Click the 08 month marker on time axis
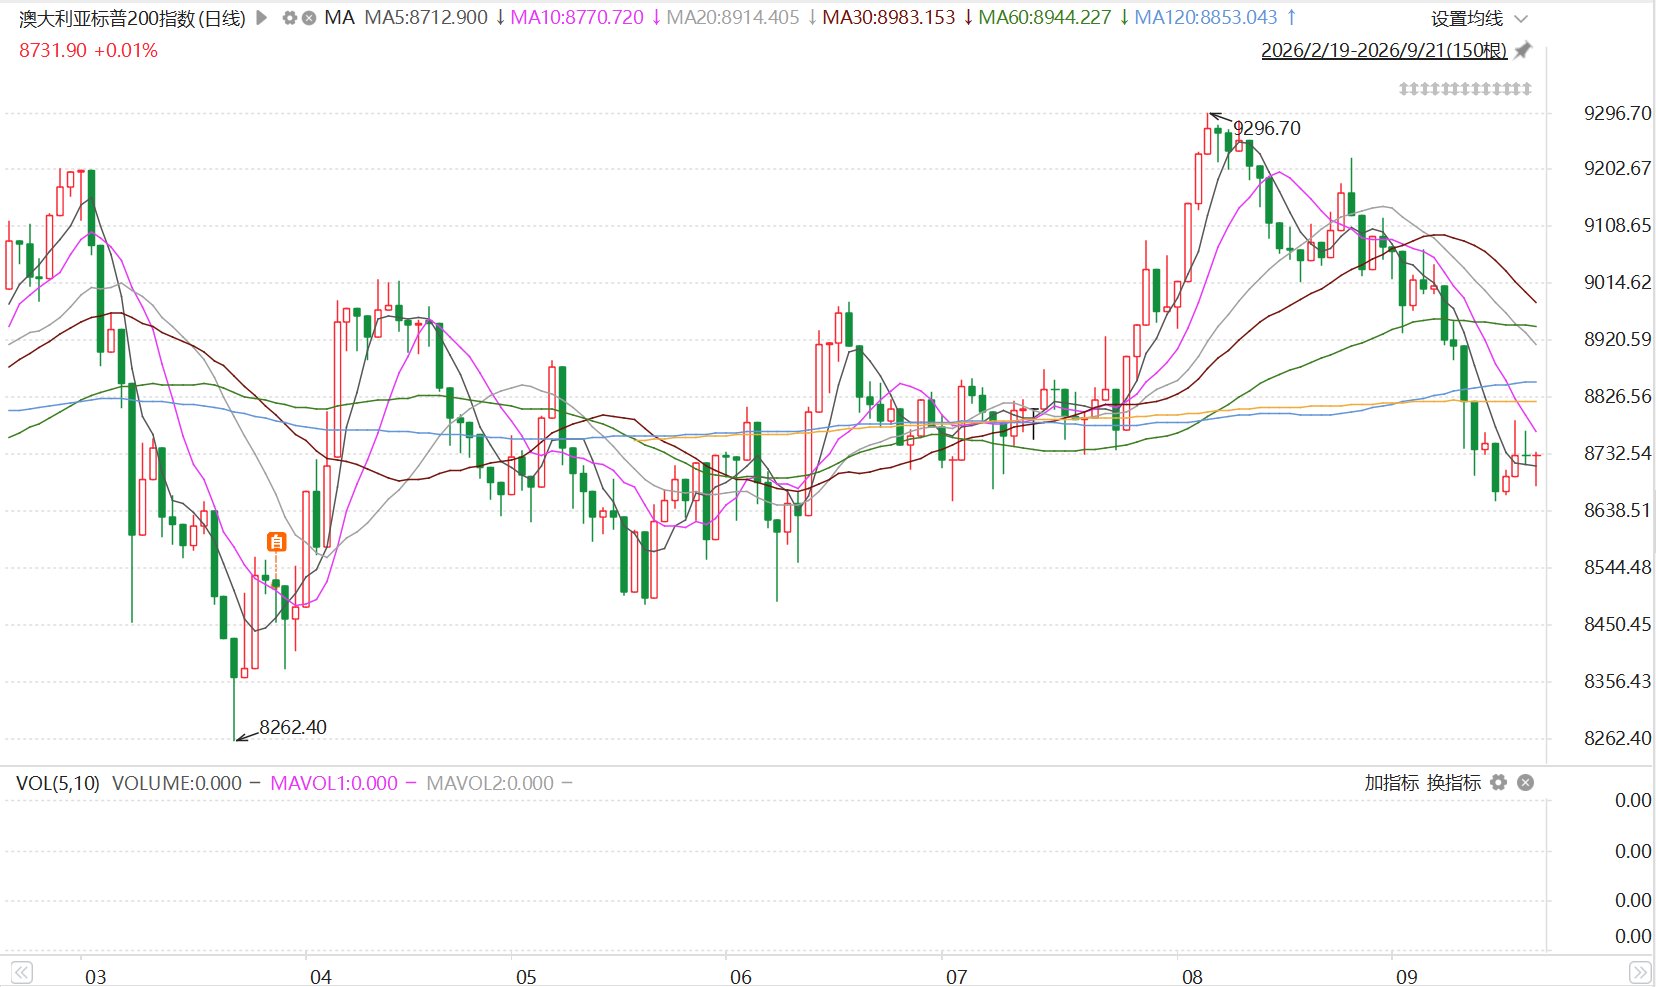 tap(1192, 976)
